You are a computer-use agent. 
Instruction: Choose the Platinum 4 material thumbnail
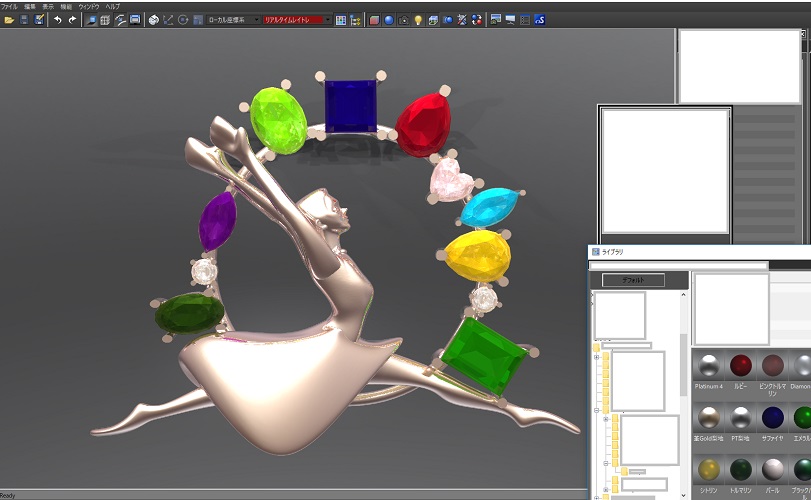click(x=708, y=365)
